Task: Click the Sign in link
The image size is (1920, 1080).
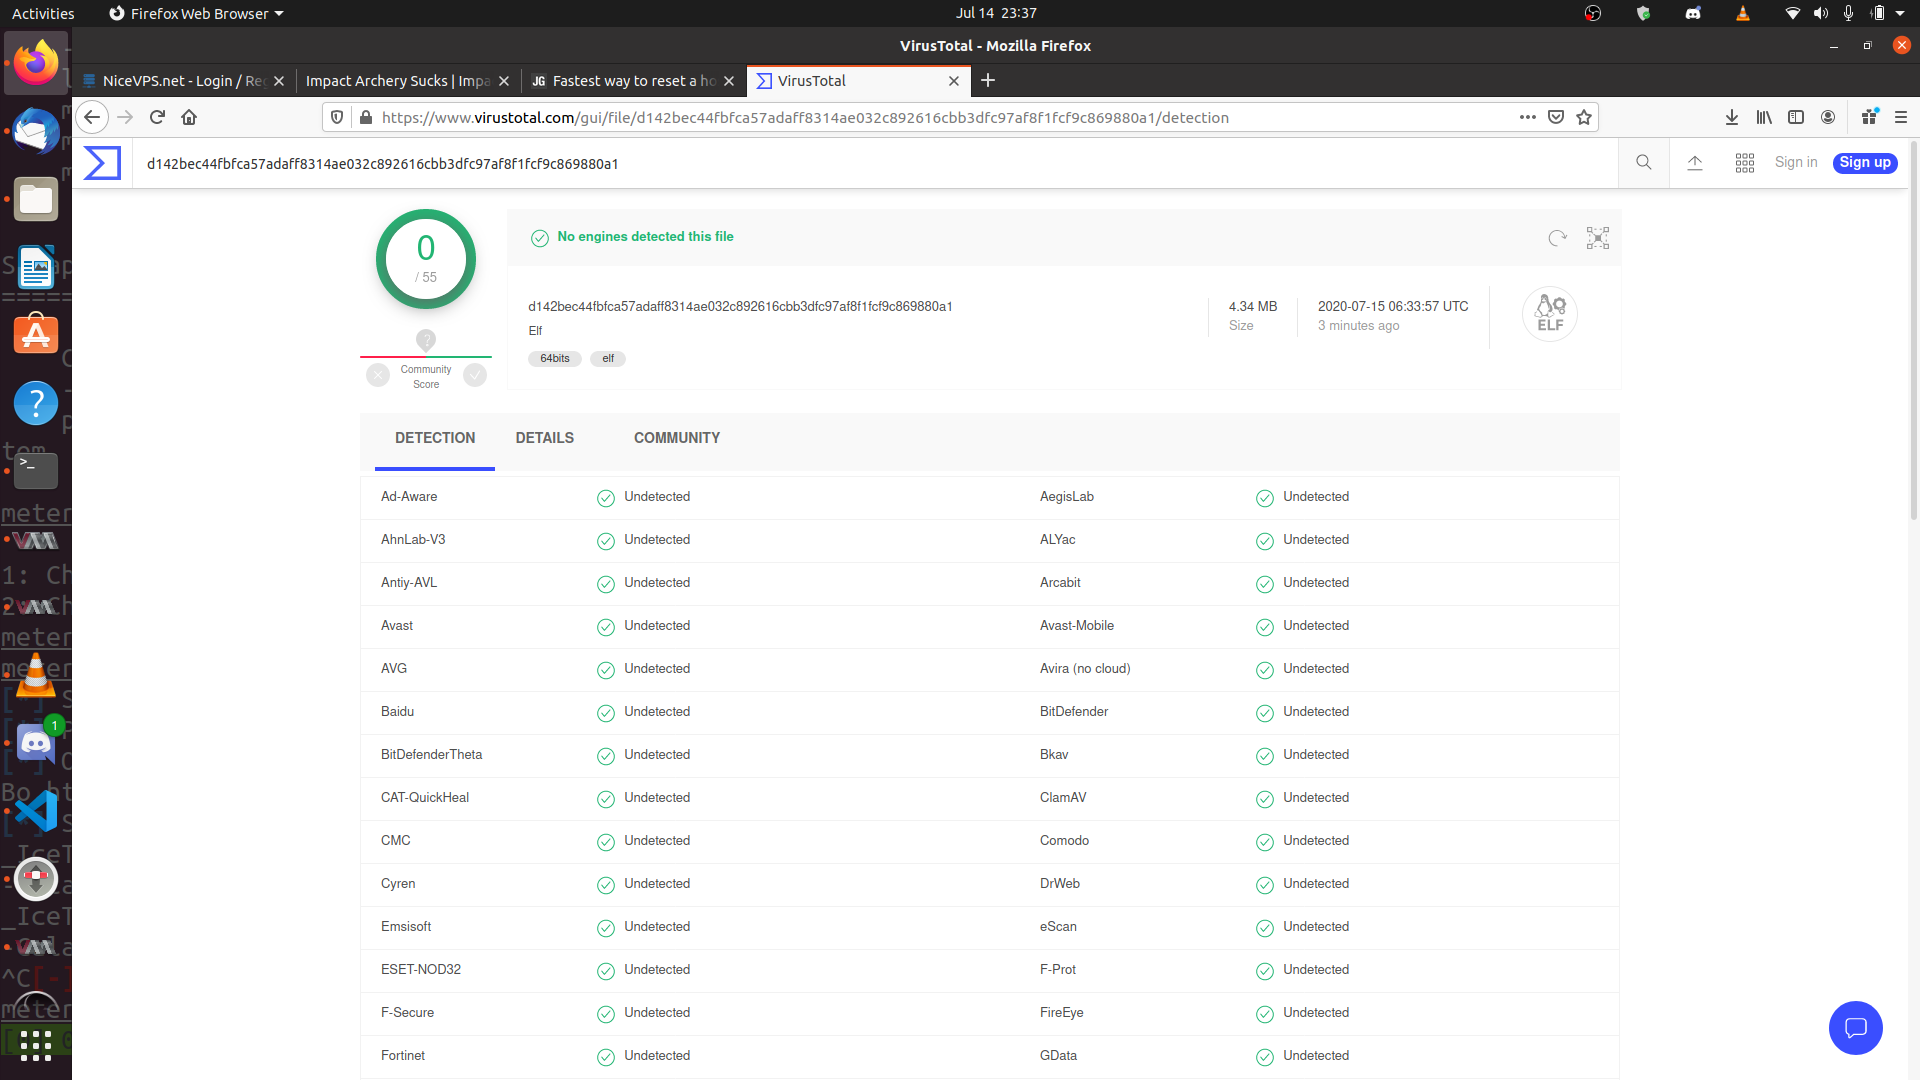Action: point(1795,163)
